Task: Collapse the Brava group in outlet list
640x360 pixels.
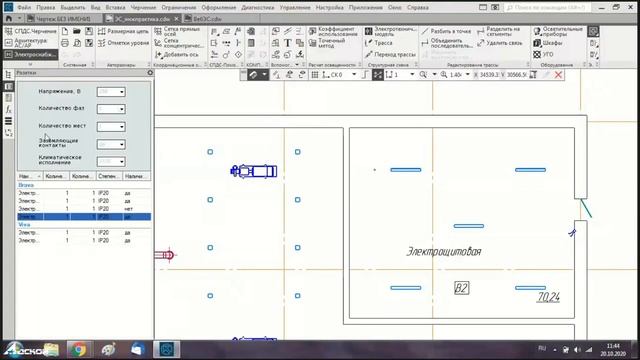Action: [26, 185]
